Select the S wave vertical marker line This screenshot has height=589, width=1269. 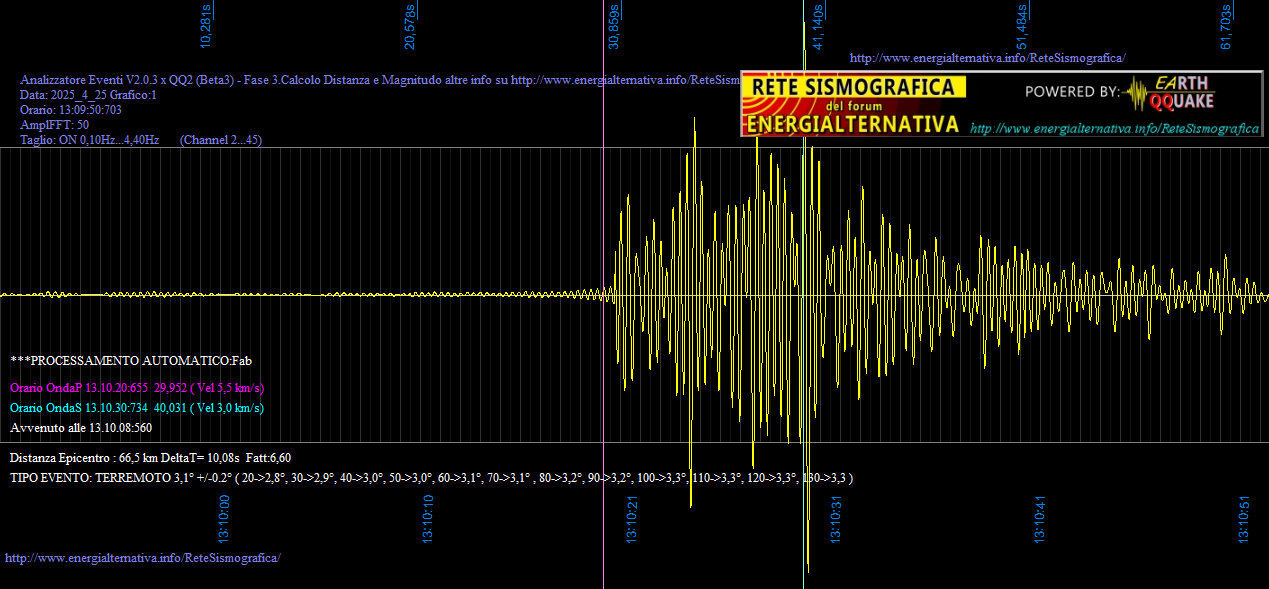tap(804, 294)
